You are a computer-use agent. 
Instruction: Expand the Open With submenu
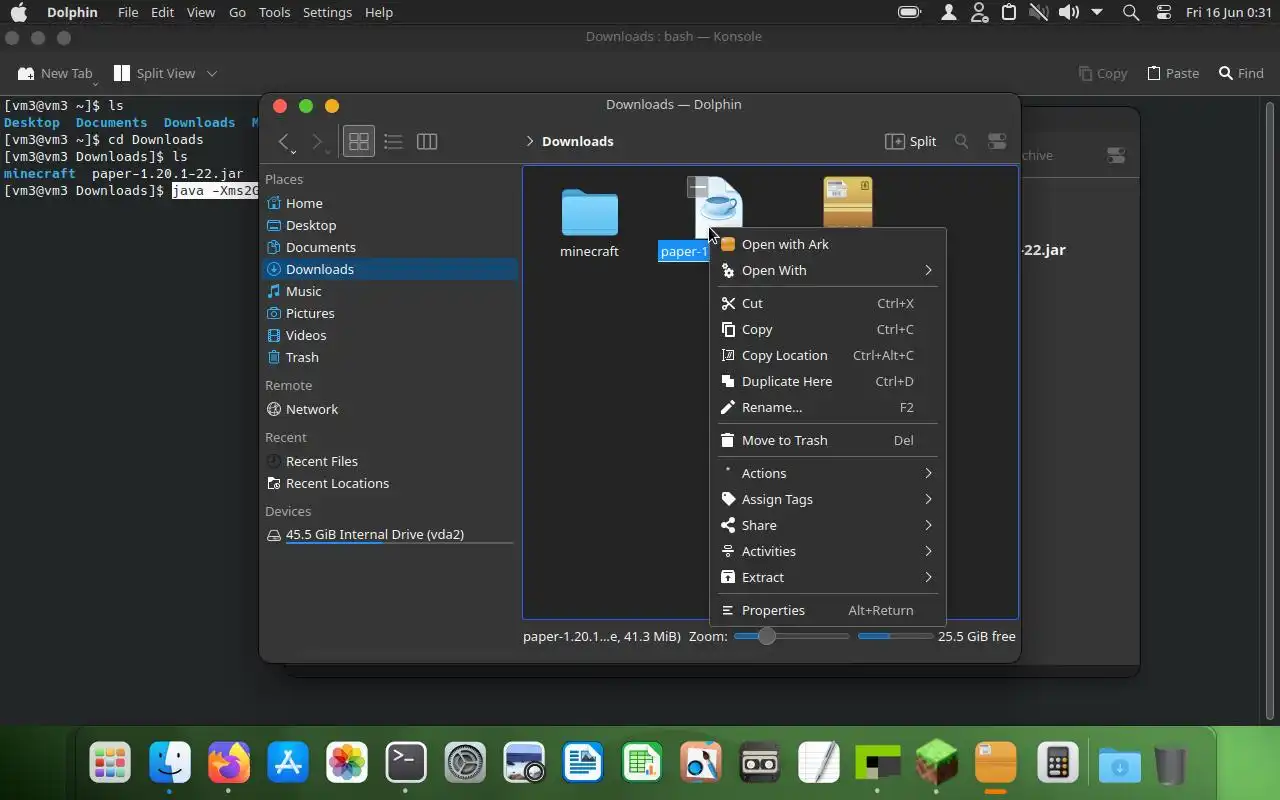pos(828,270)
